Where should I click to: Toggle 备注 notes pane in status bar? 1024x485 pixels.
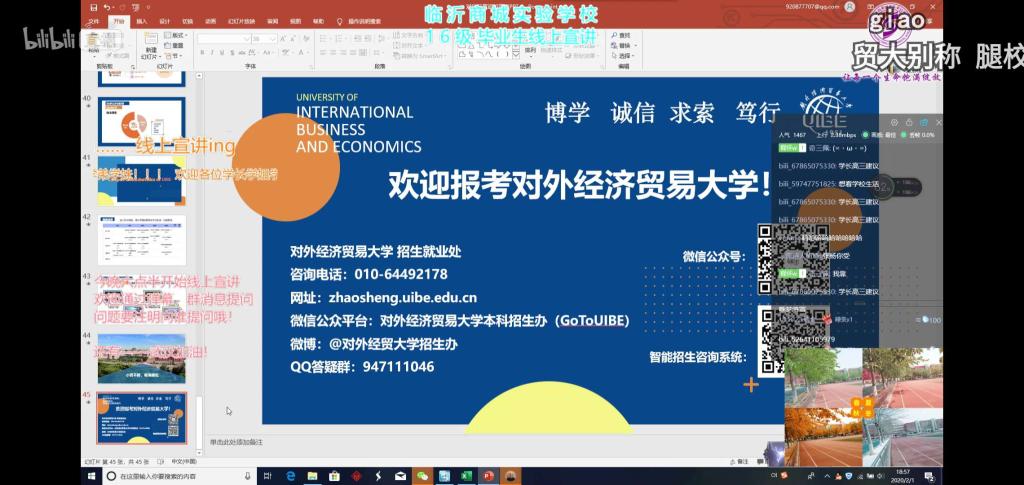739,462
